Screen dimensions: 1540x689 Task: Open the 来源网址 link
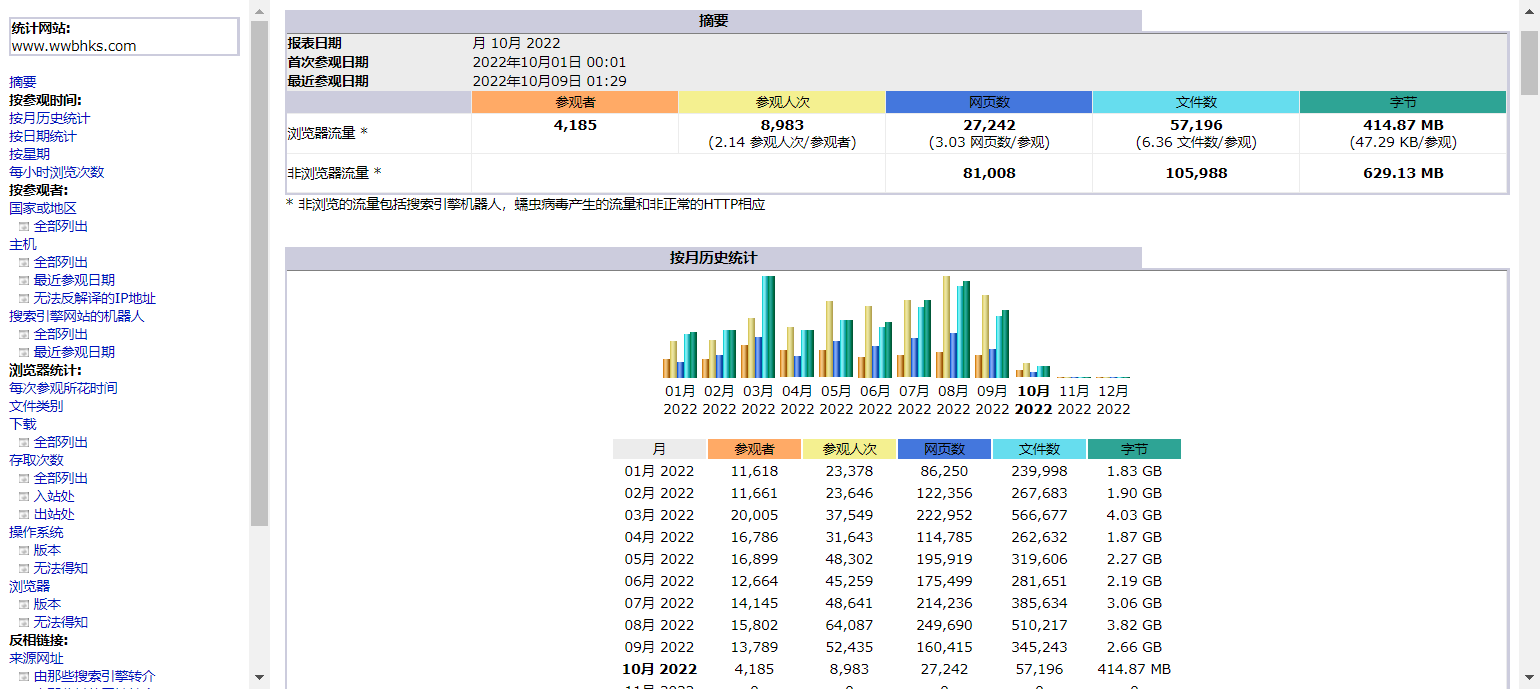36,658
